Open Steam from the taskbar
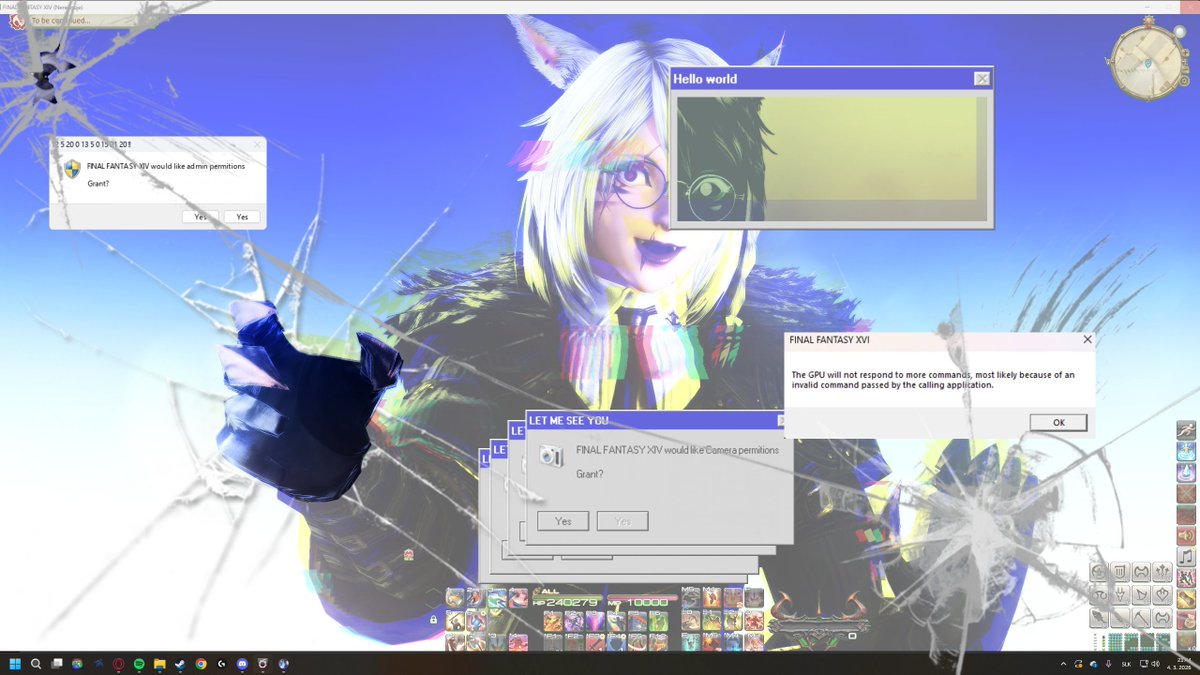The image size is (1200, 675). pyautogui.click(x=180, y=663)
